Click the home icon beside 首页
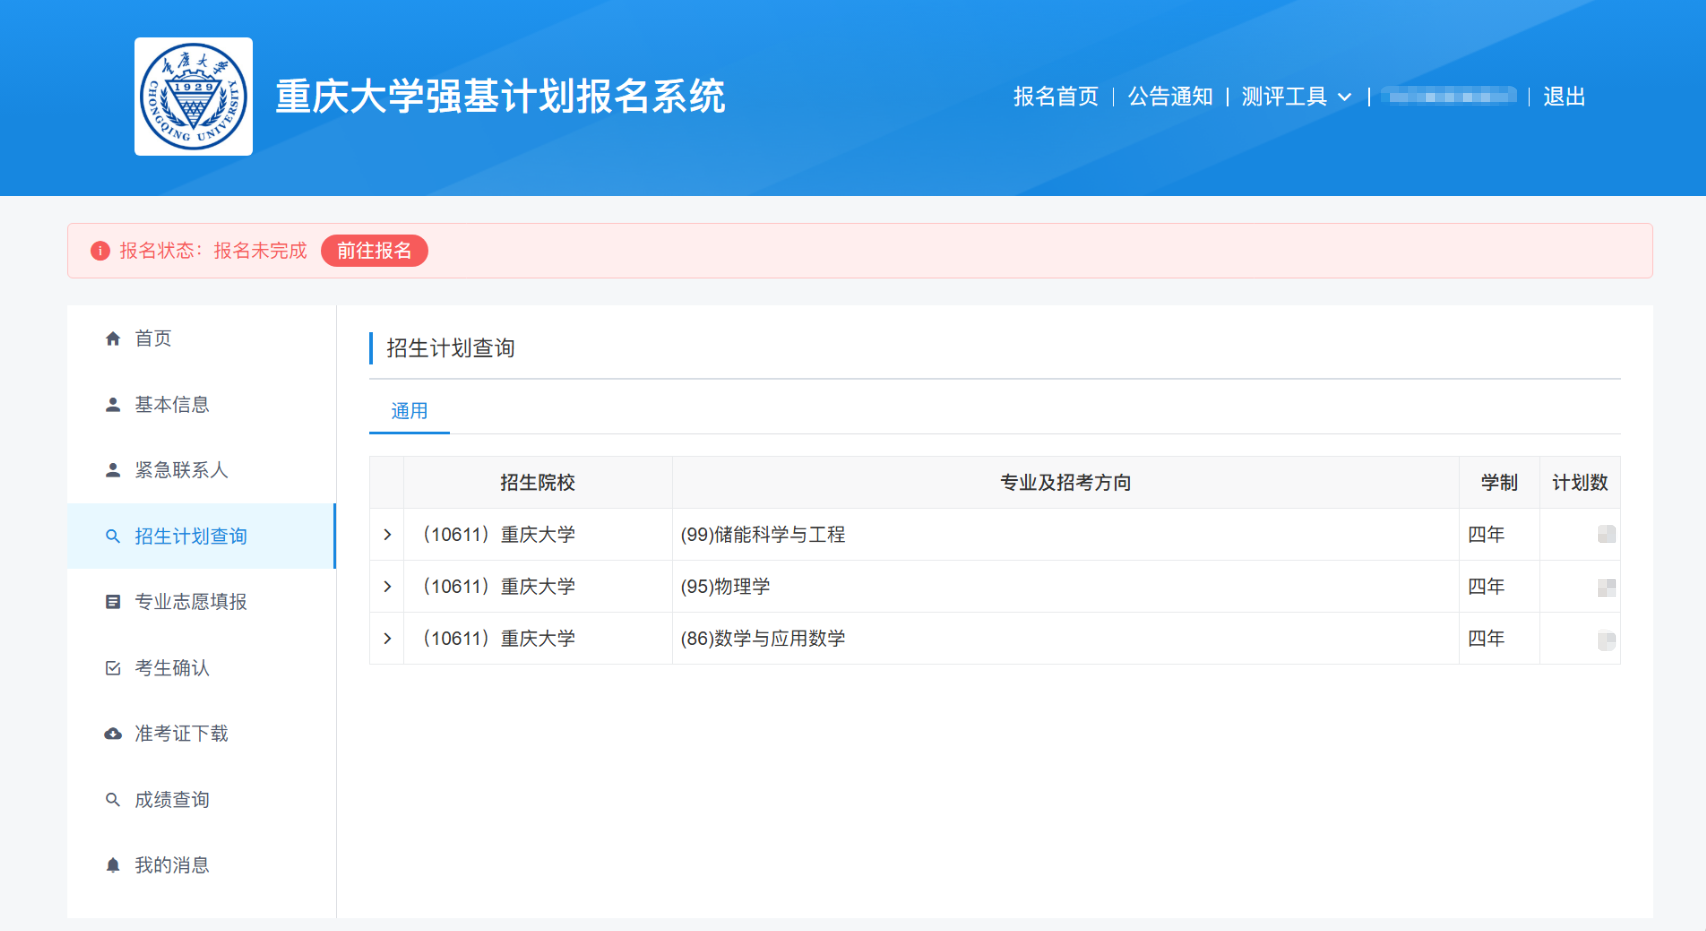The height and width of the screenshot is (931, 1706). tap(113, 339)
